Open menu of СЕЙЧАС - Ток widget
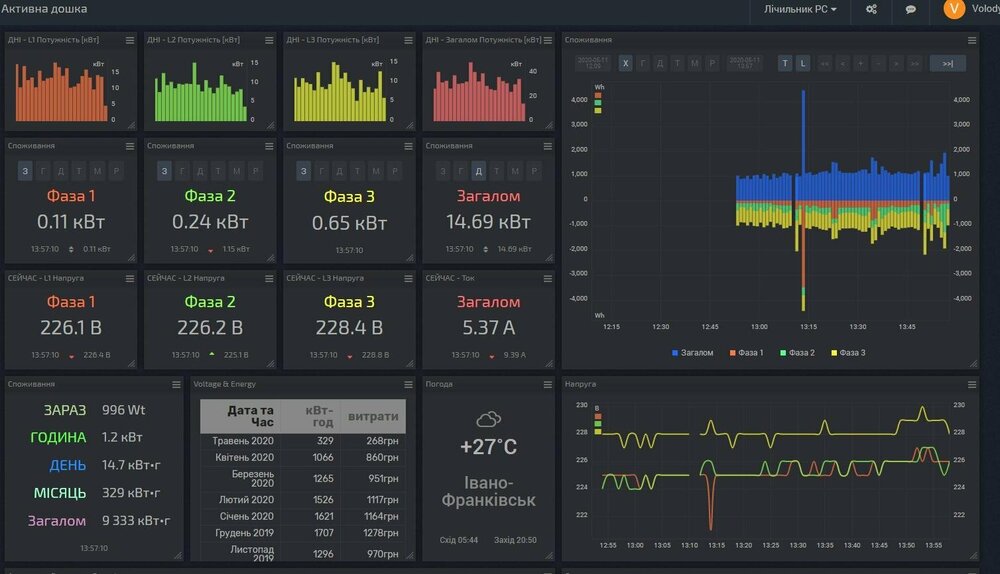Image resolution: width=1000 pixels, height=574 pixels. [547, 277]
